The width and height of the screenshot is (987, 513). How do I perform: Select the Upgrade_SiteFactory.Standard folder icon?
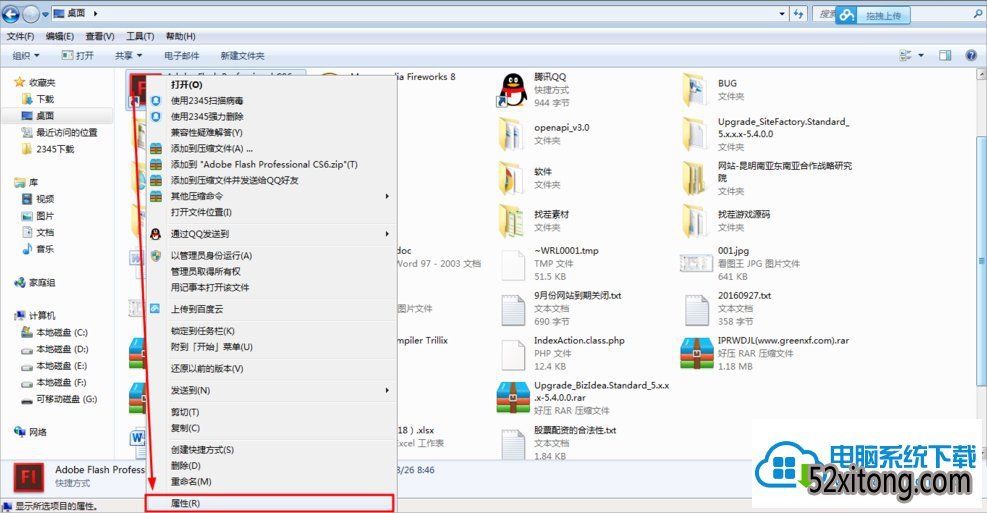694,134
